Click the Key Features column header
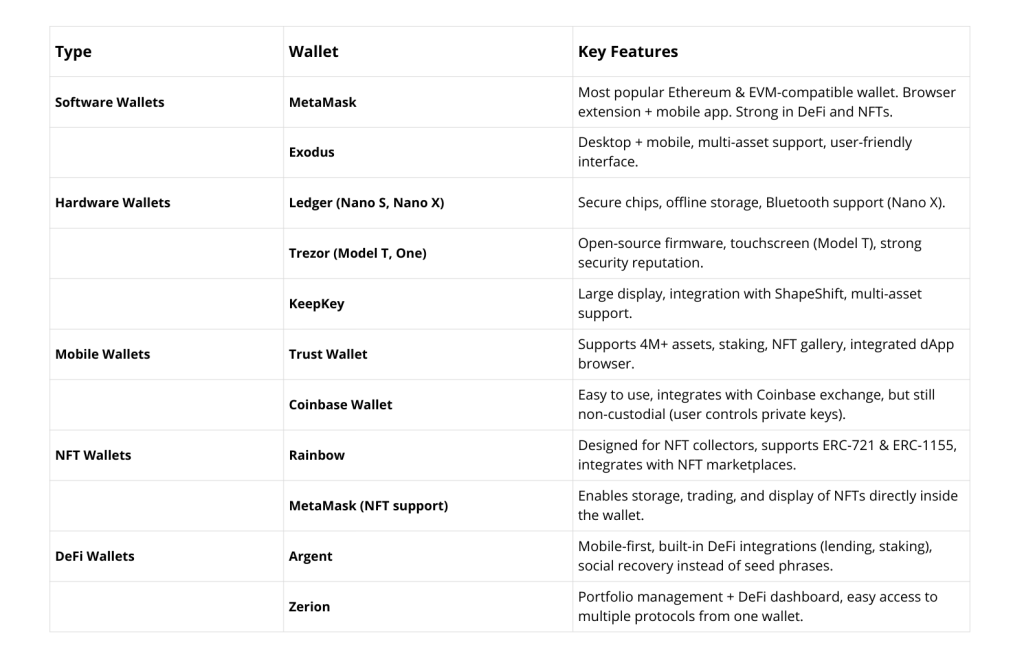The height and width of the screenshot is (667, 1024). [628, 52]
